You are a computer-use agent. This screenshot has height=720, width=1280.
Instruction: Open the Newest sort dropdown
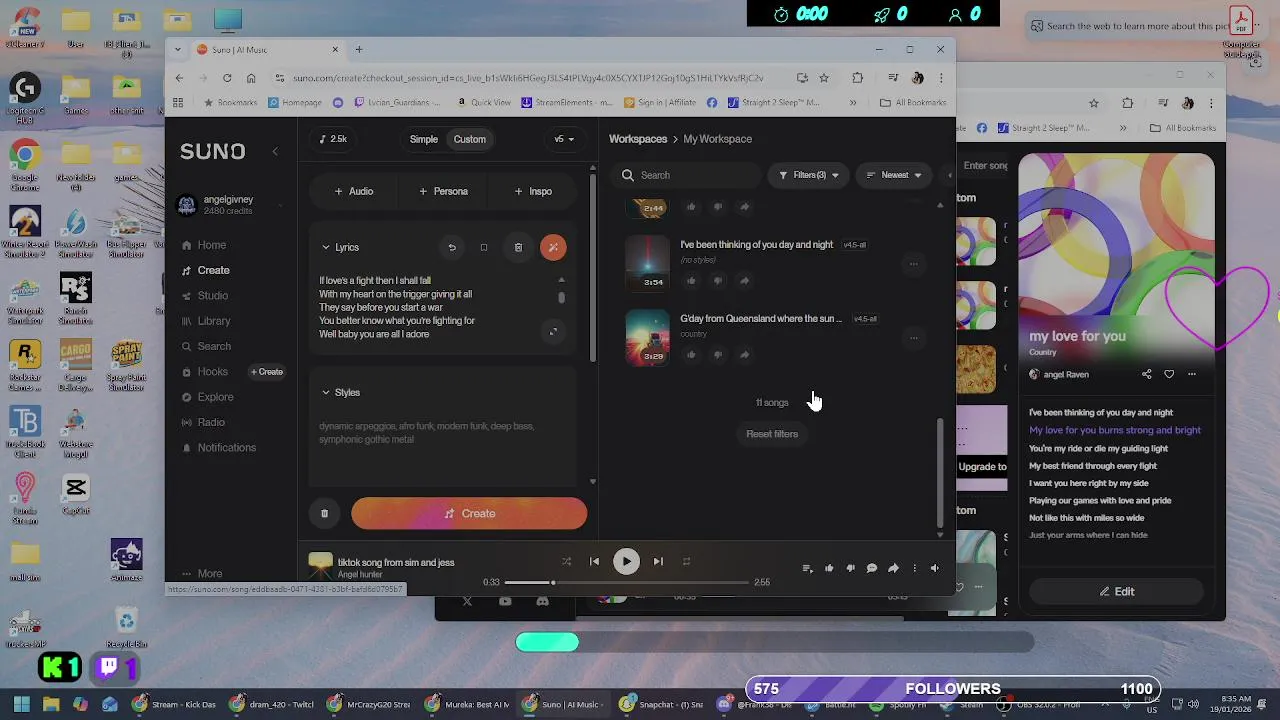[894, 175]
